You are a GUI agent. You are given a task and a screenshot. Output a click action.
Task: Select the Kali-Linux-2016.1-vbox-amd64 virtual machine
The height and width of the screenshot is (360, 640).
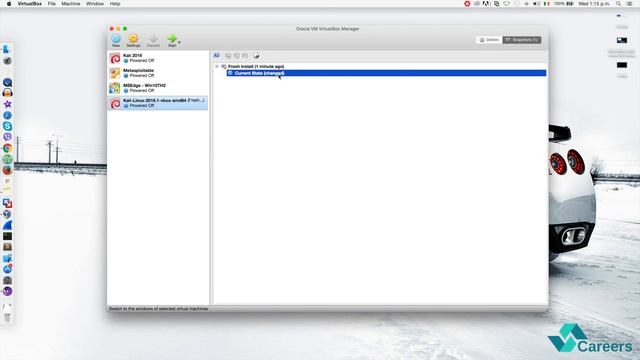[158, 103]
